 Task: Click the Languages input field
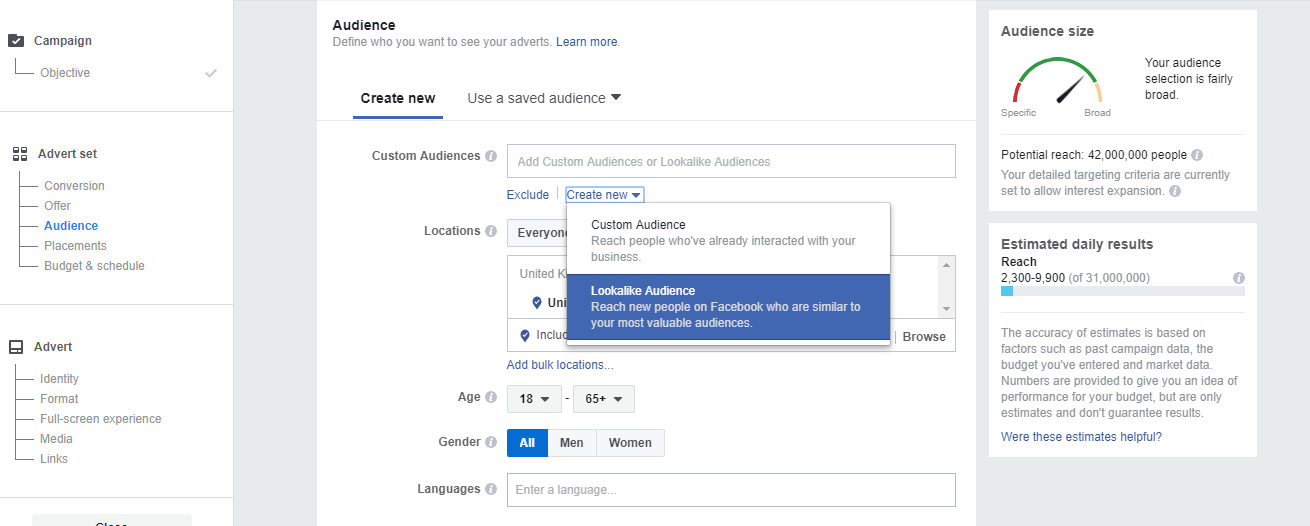731,490
